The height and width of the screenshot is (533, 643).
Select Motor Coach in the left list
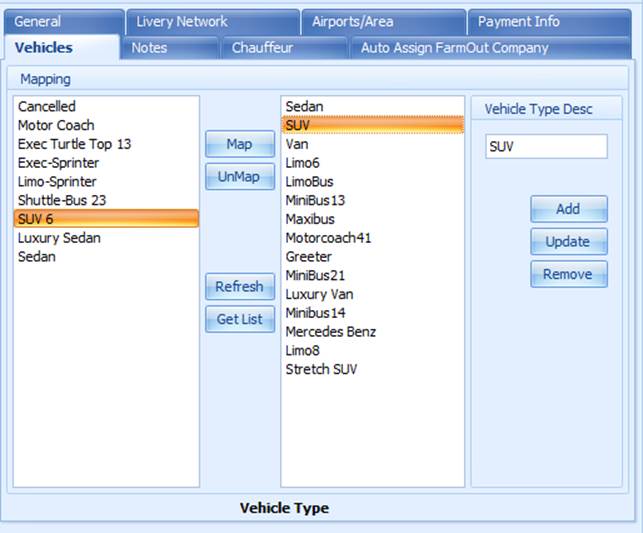coord(106,125)
